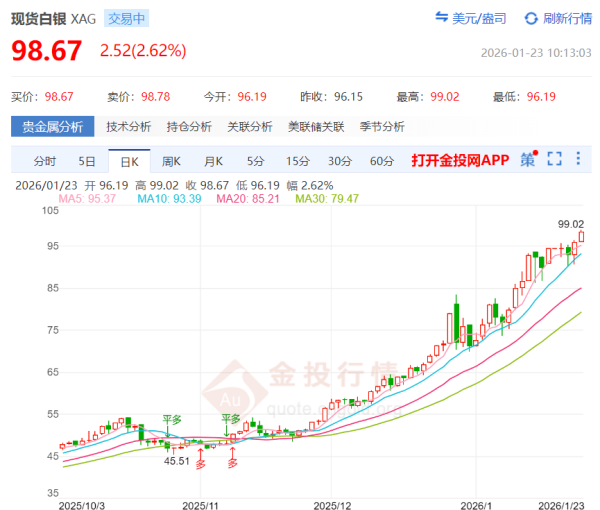Switch chart to 周K
600x510 pixels.
(171, 161)
